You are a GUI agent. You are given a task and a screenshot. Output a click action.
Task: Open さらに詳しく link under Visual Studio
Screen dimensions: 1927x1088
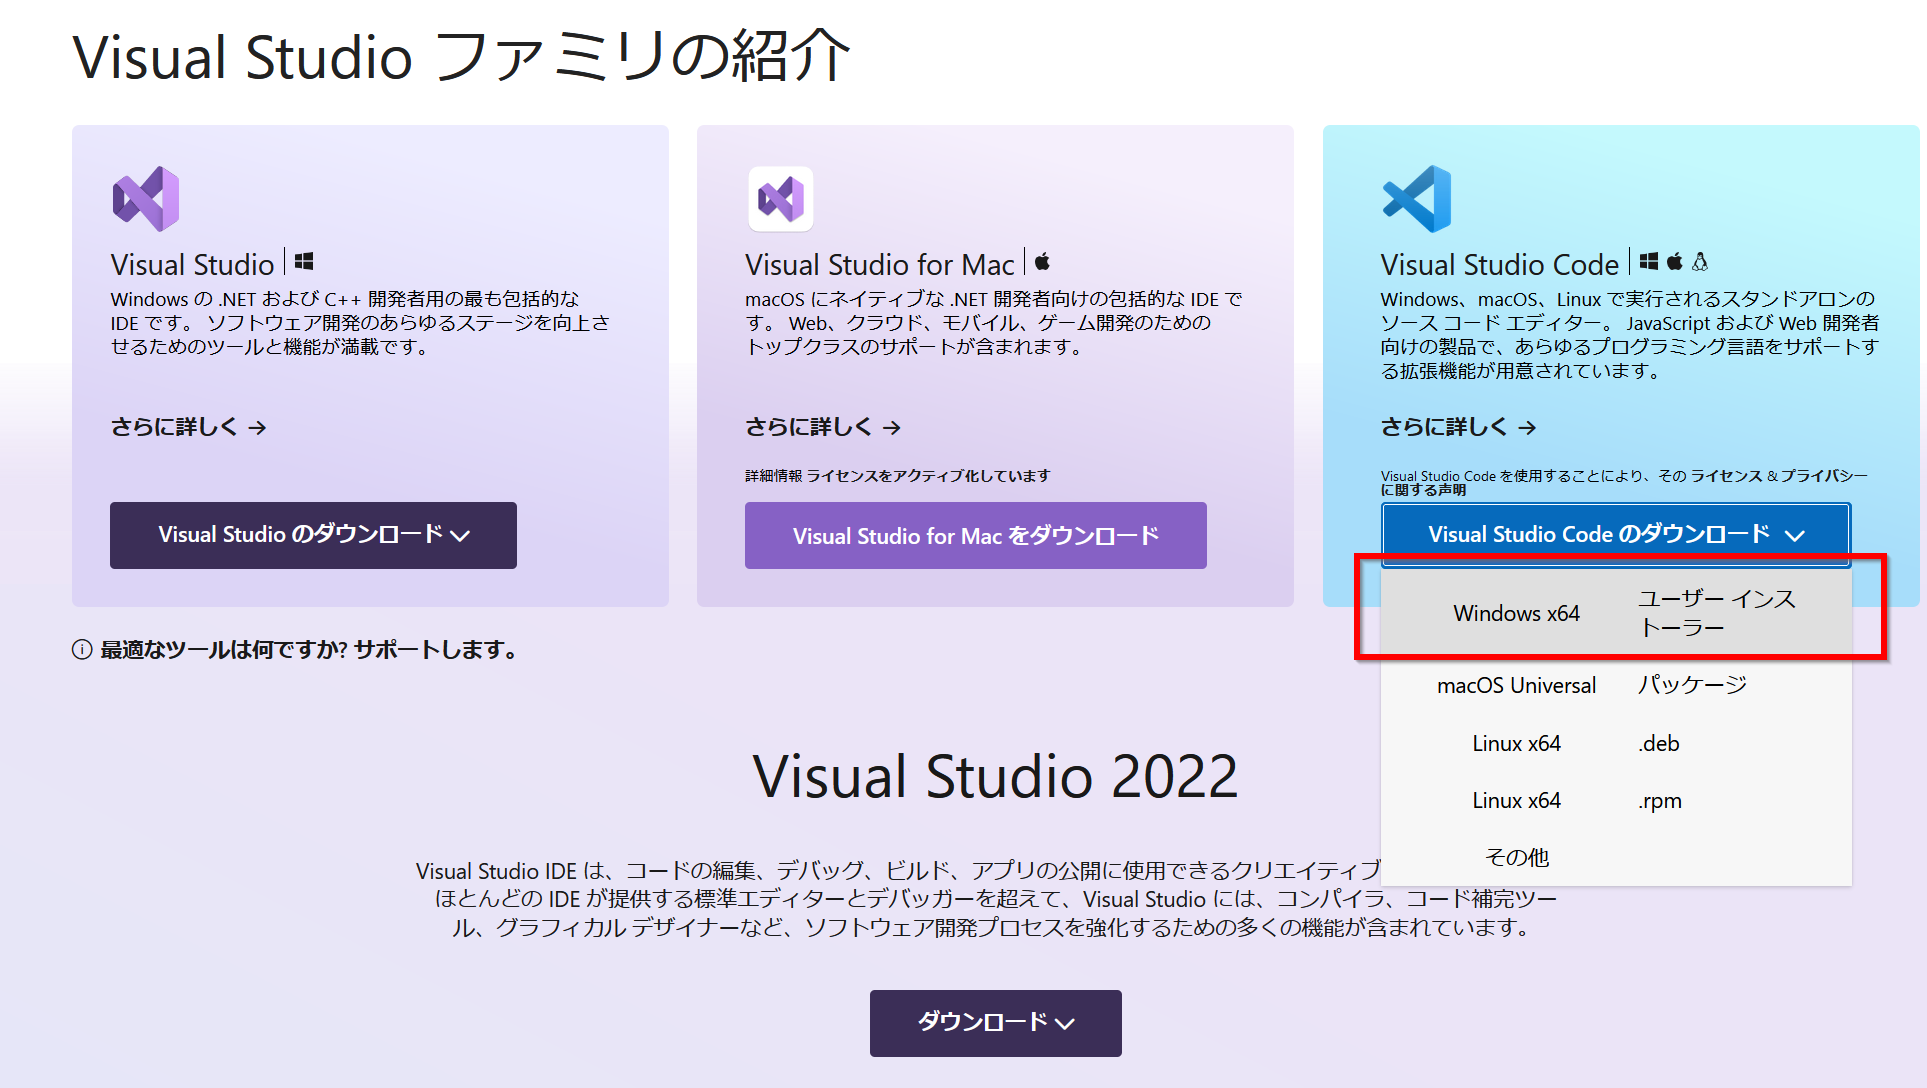pos(189,427)
